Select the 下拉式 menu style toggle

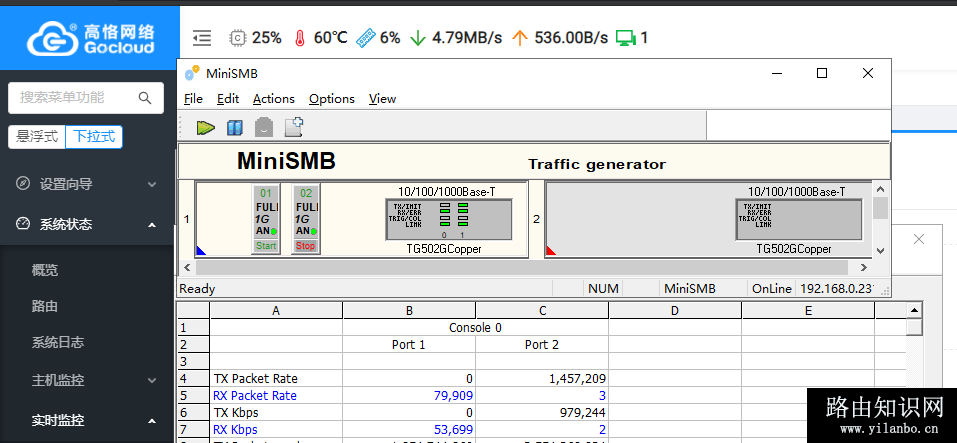[x=94, y=137]
